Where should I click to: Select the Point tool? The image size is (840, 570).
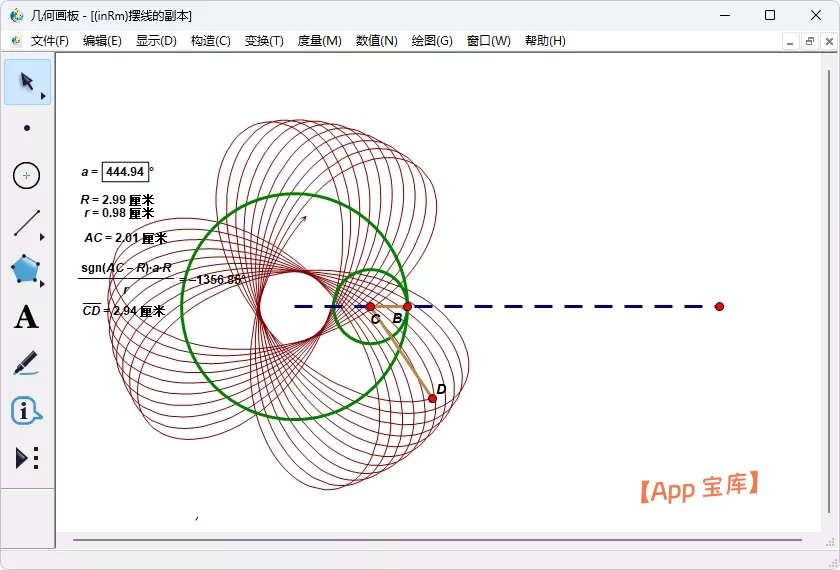[x=27, y=128]
